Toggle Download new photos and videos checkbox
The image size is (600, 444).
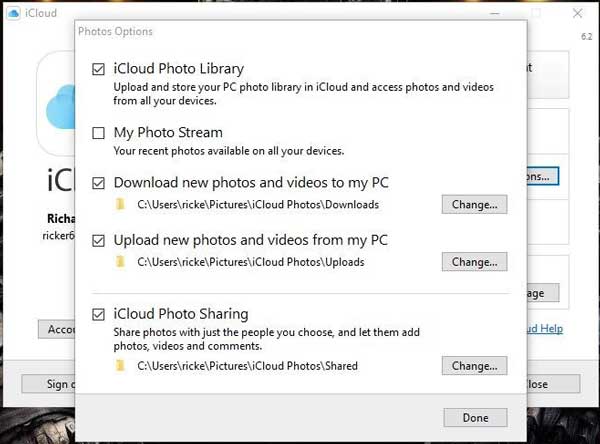[98, 183]
